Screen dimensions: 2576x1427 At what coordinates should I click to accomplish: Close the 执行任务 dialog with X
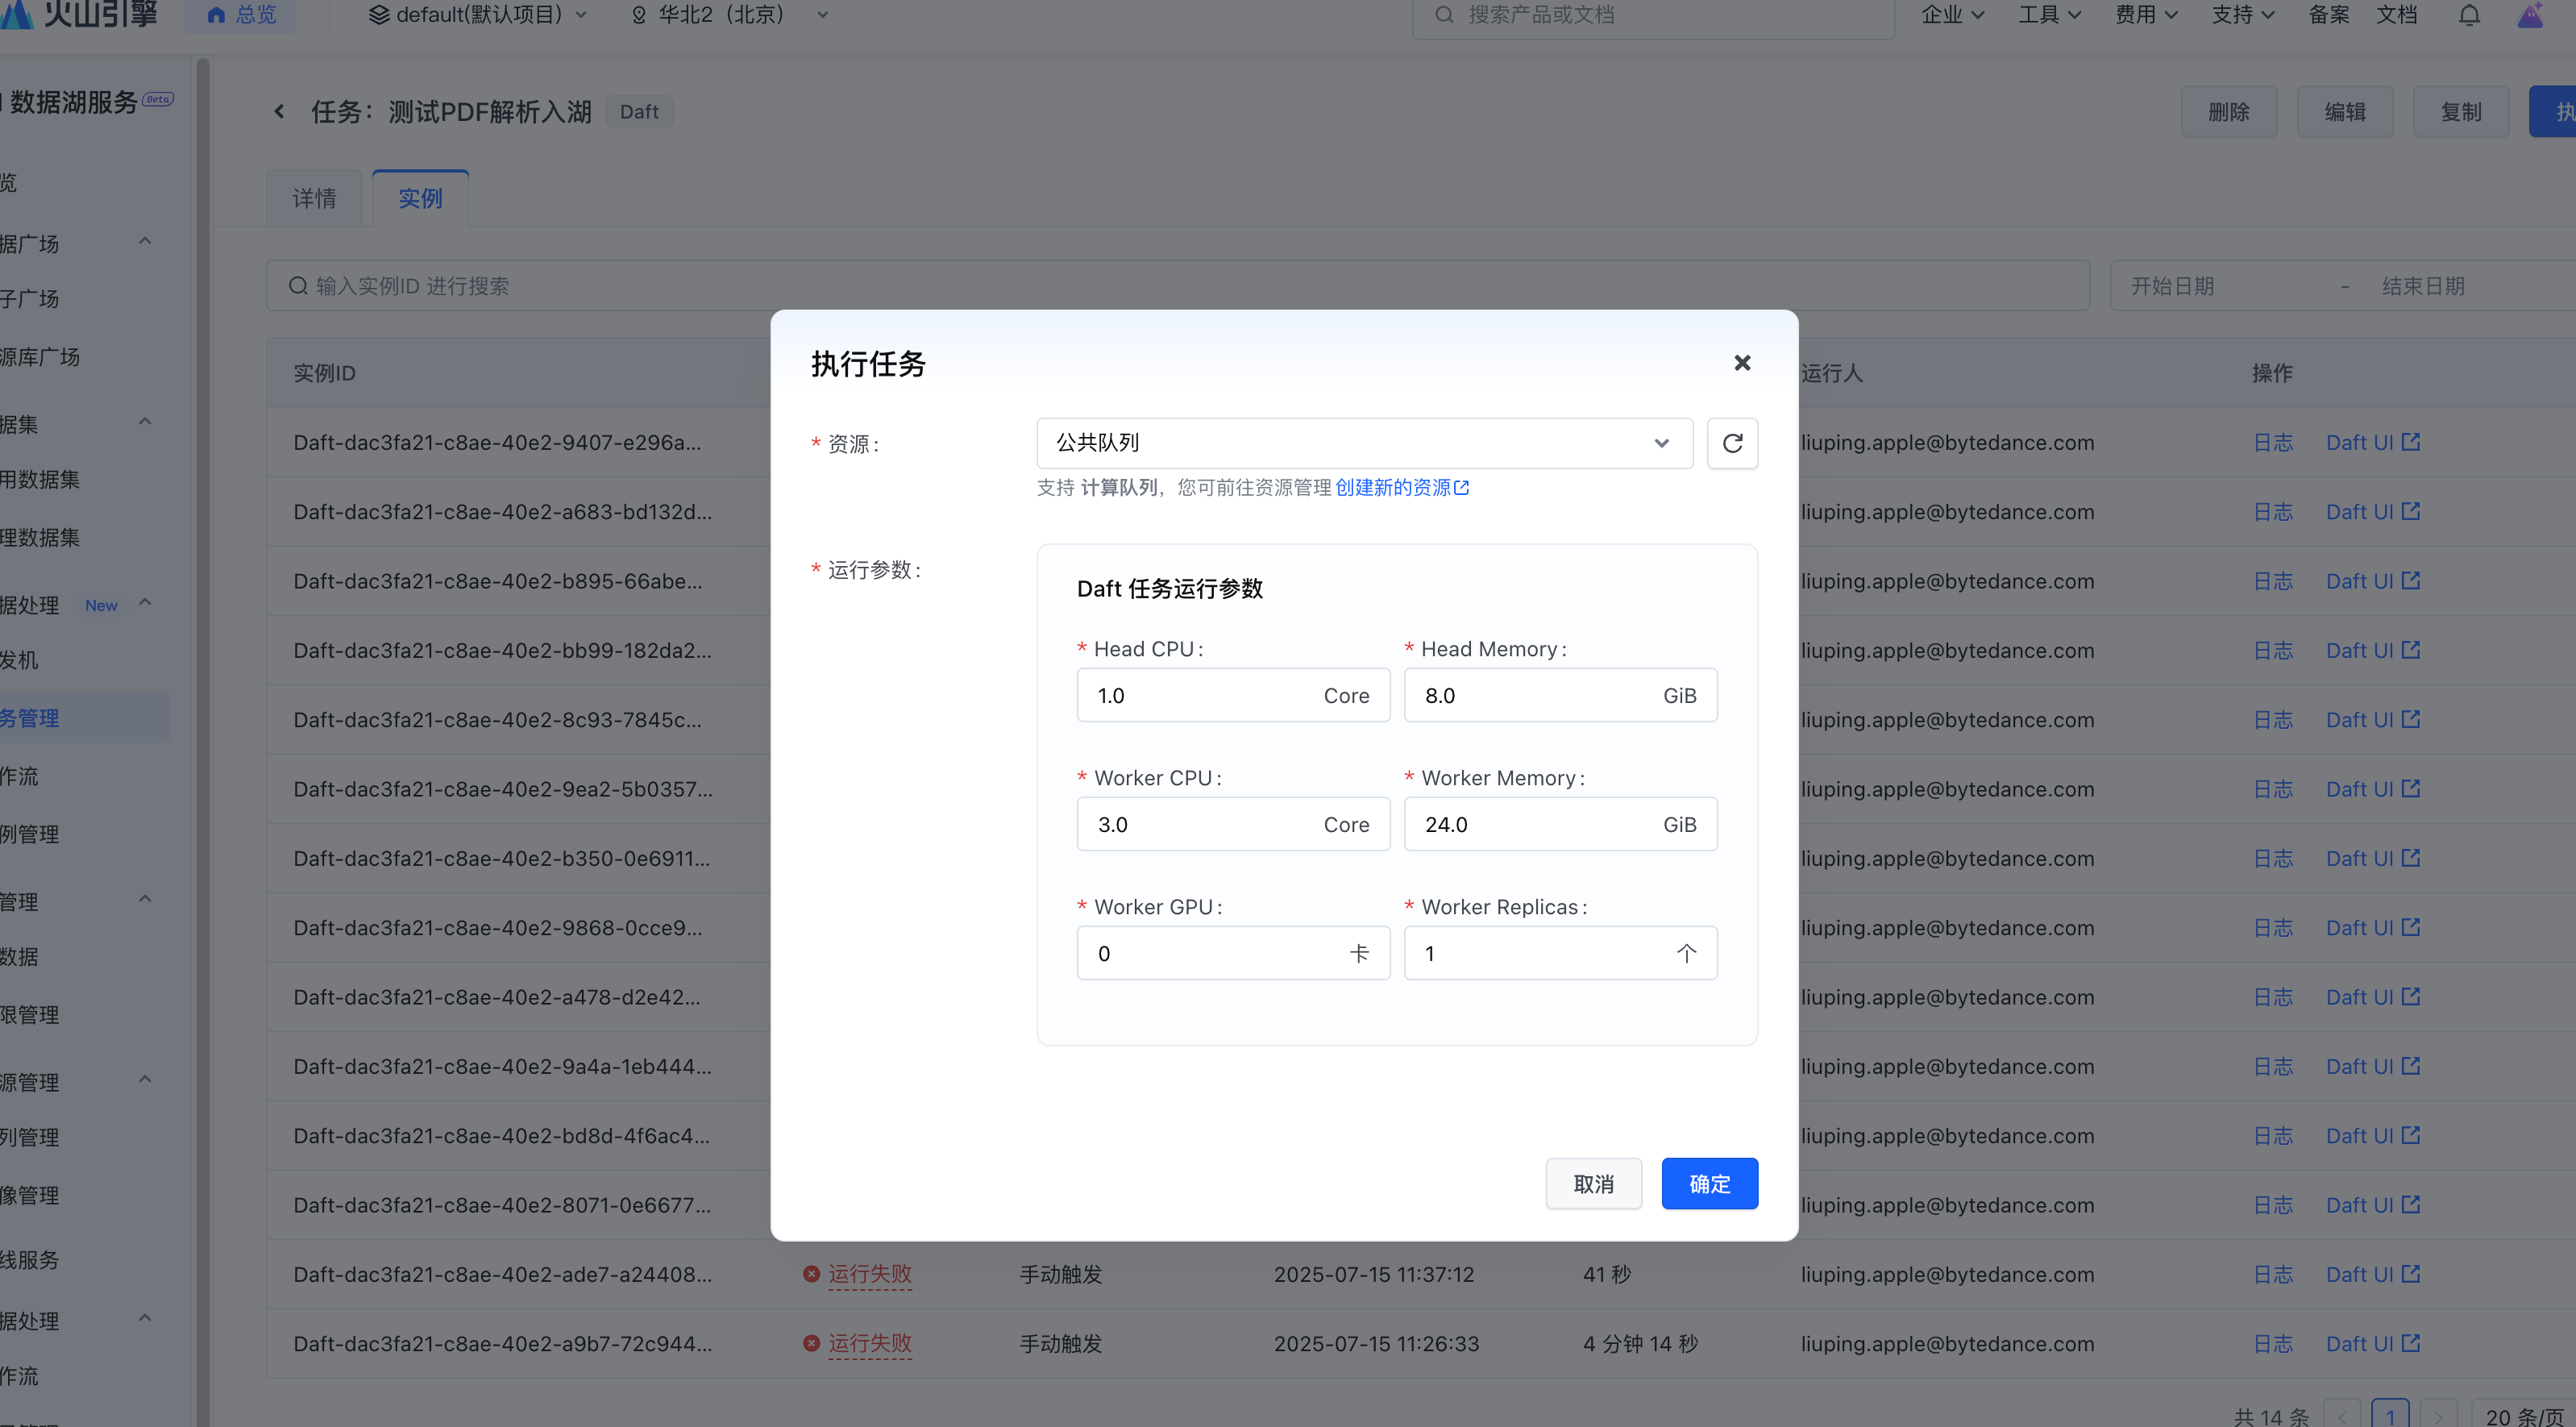[1742, 363]
